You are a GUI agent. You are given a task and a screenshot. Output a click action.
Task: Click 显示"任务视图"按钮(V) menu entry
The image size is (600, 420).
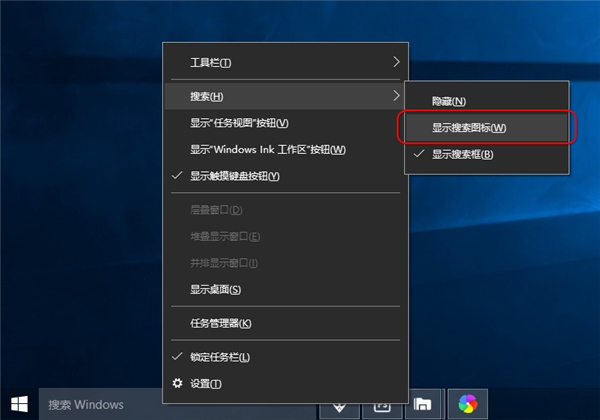click(x=239, y=122)
